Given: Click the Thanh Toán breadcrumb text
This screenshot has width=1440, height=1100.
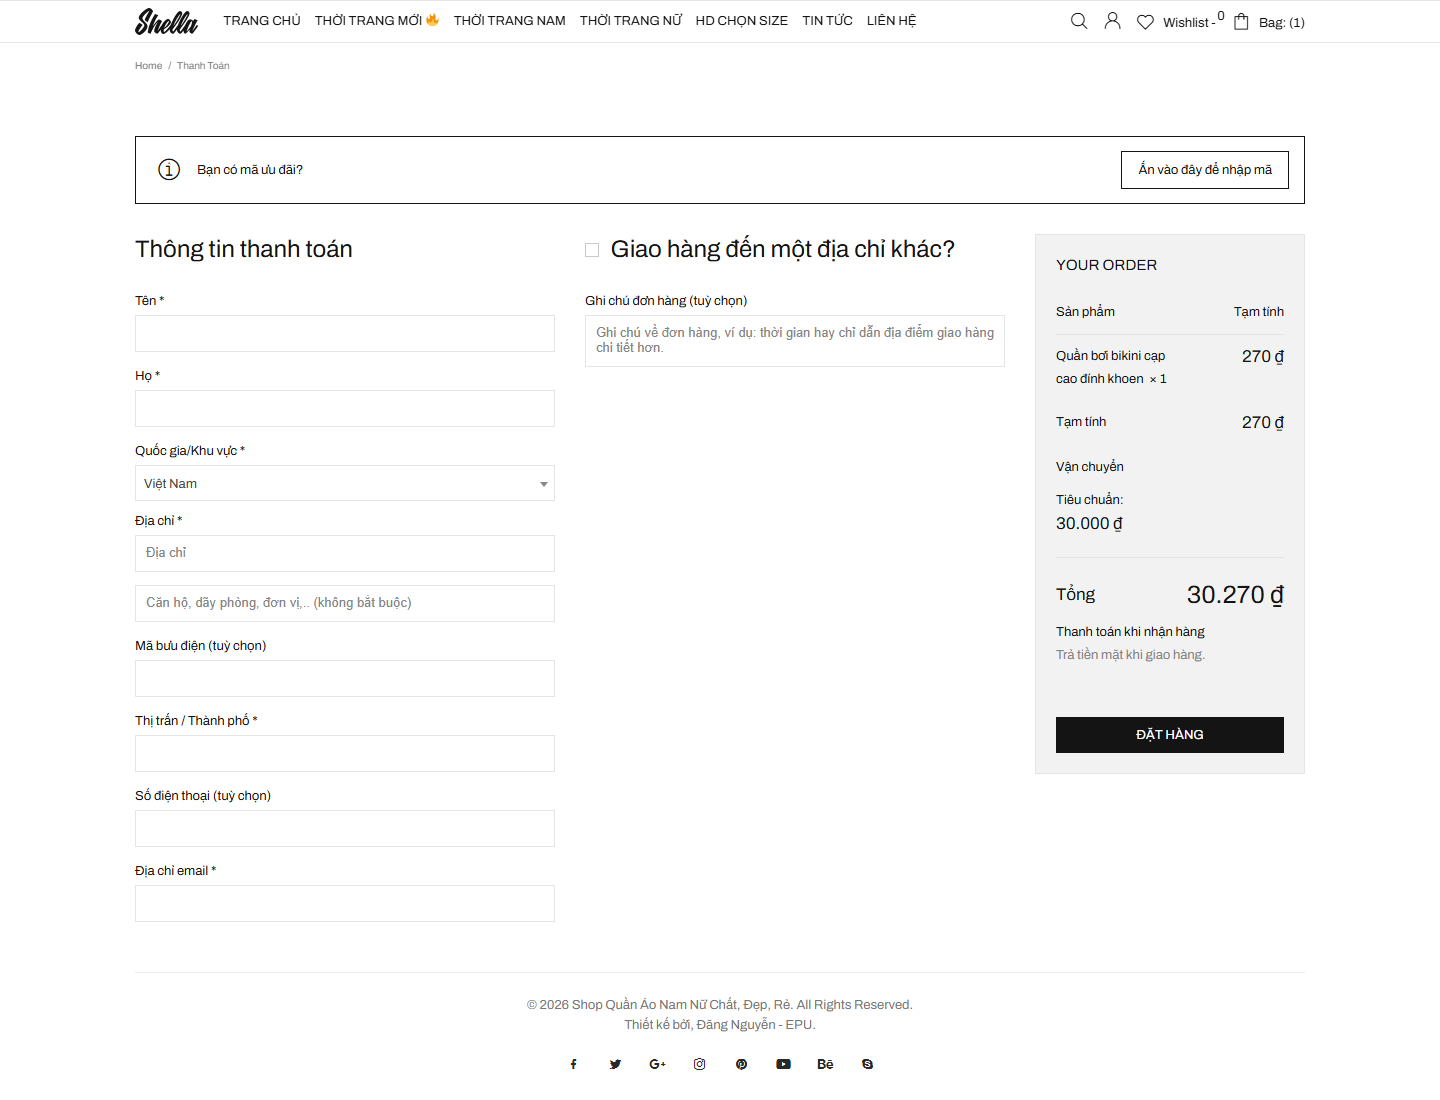Looking at the screenshot, I should pos(203,66).
